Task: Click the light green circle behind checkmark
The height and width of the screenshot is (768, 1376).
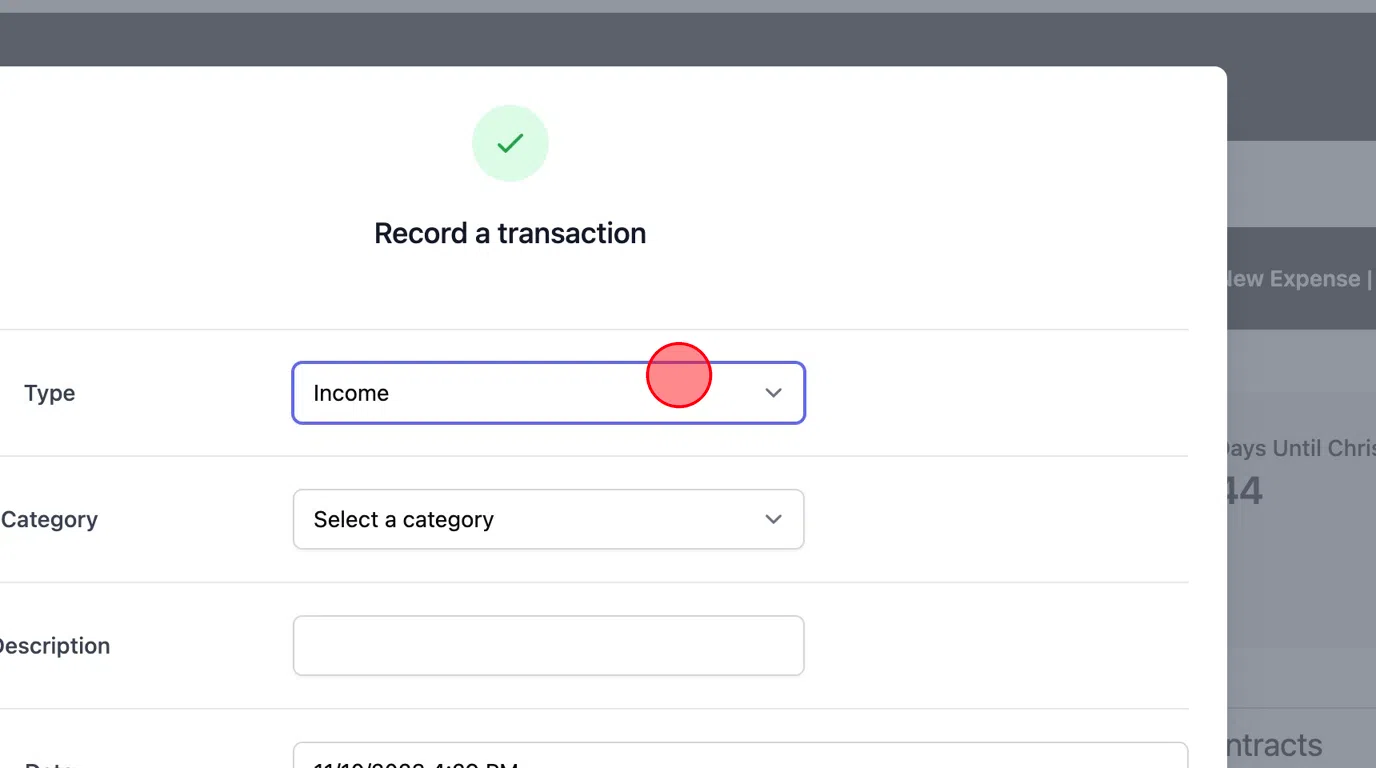Action: (510, 143)
